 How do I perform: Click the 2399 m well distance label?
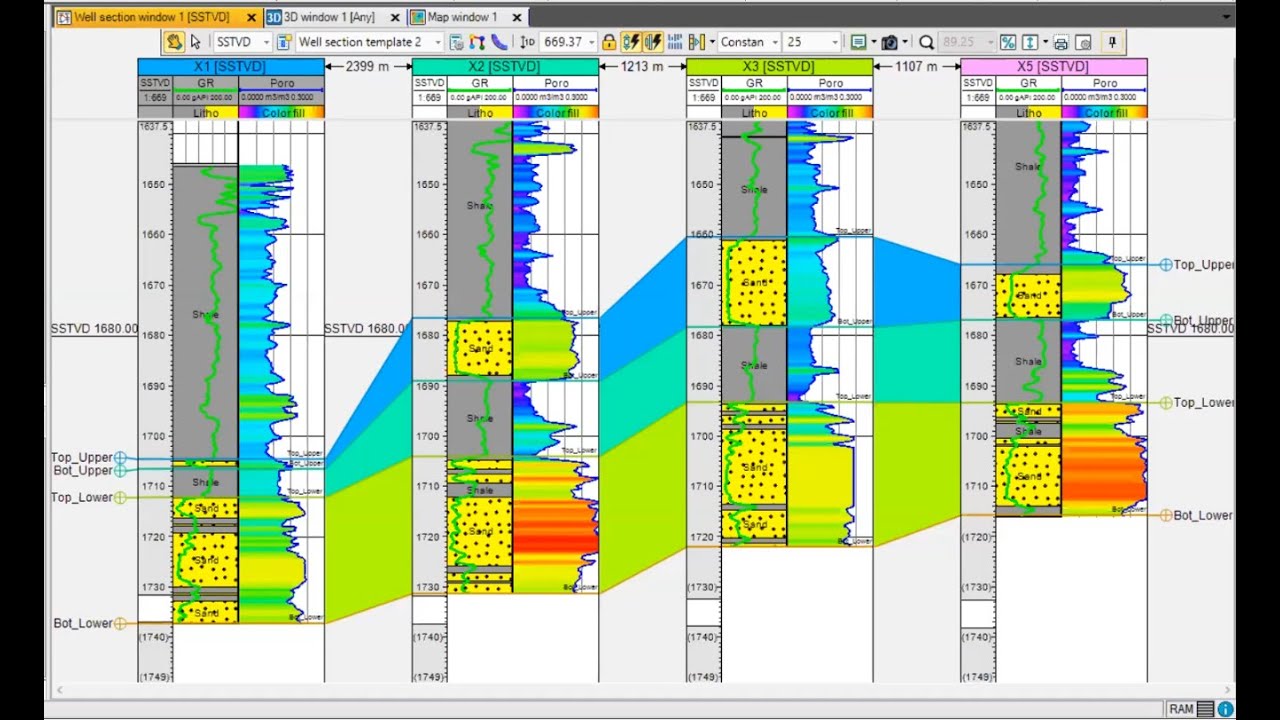pos(367,66)
